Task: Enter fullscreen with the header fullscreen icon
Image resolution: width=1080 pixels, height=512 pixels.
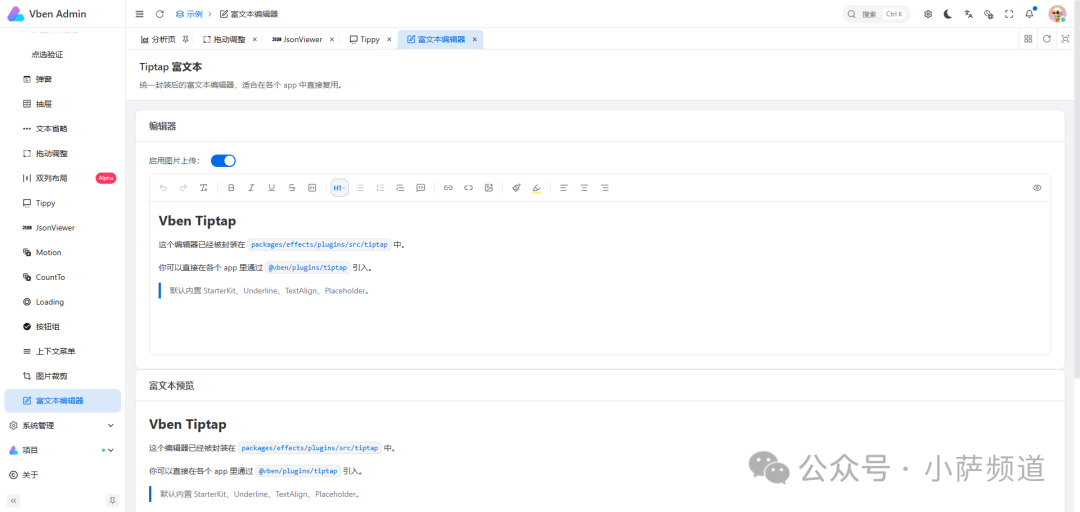Action: click(1009, 14)
